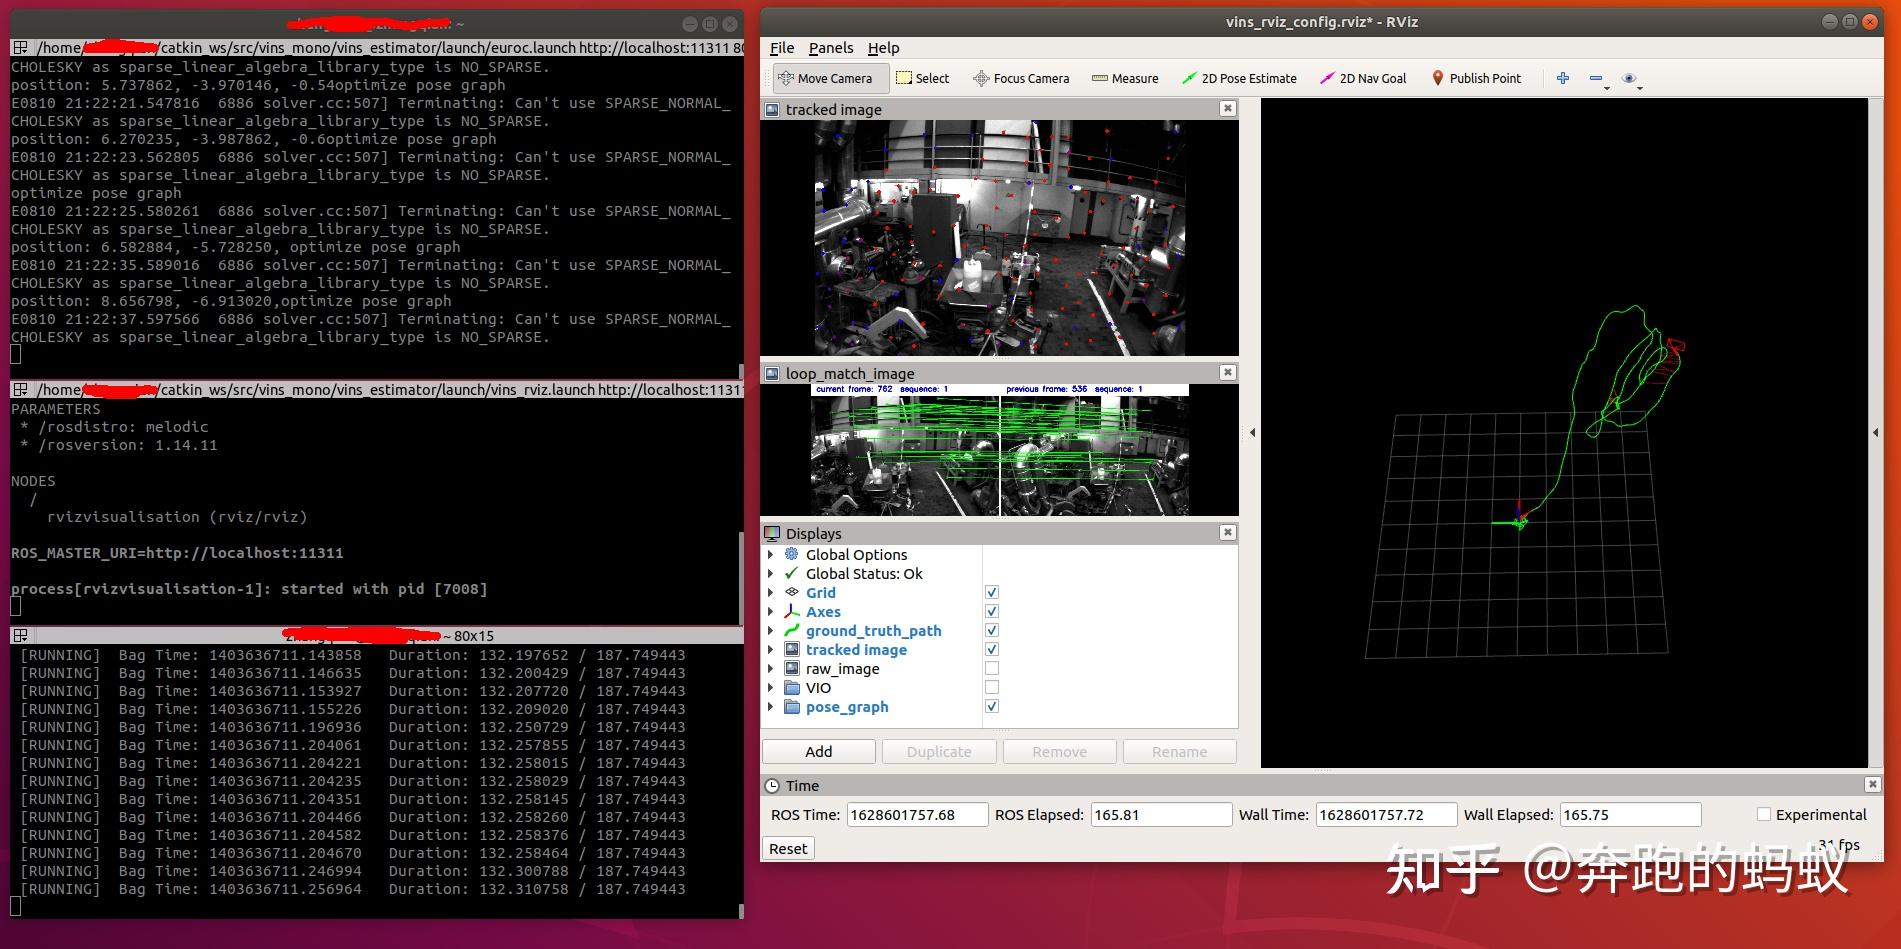
Task: Disable the Grid display checkbox
Action: click(992, 592)
